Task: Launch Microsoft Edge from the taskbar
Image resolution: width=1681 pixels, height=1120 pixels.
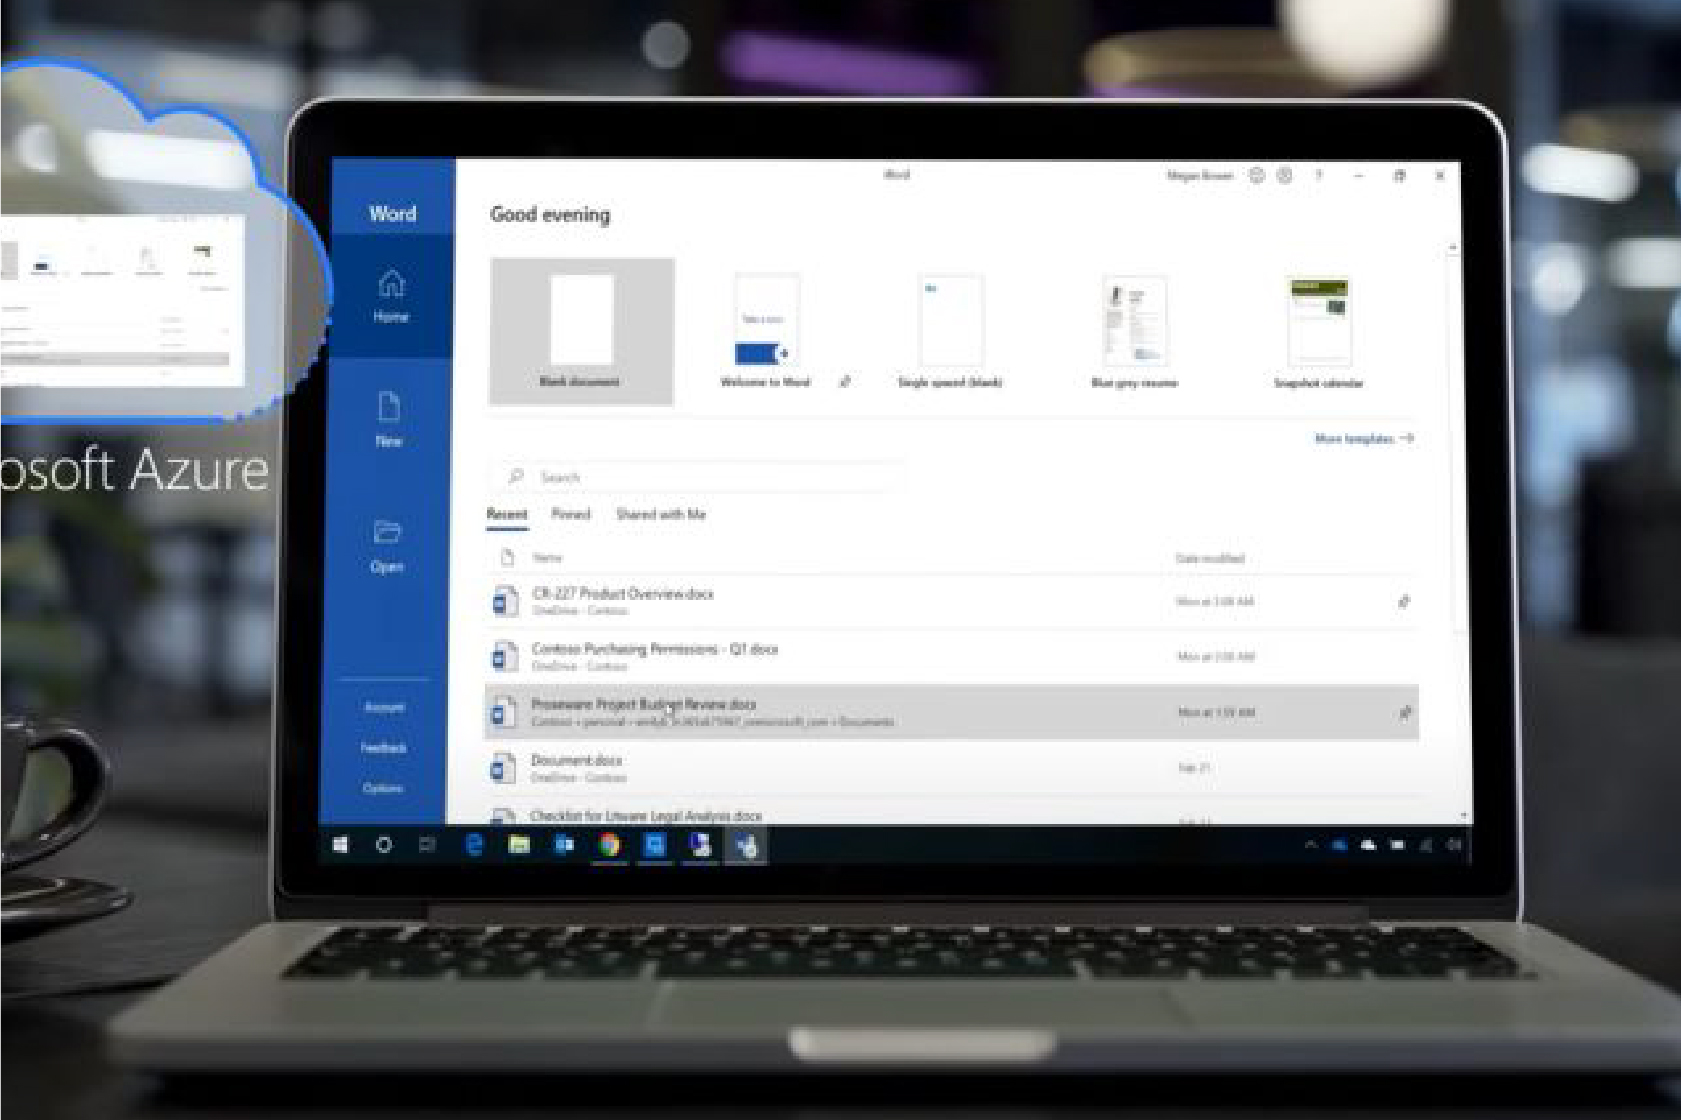Action: tap(474, 845)
